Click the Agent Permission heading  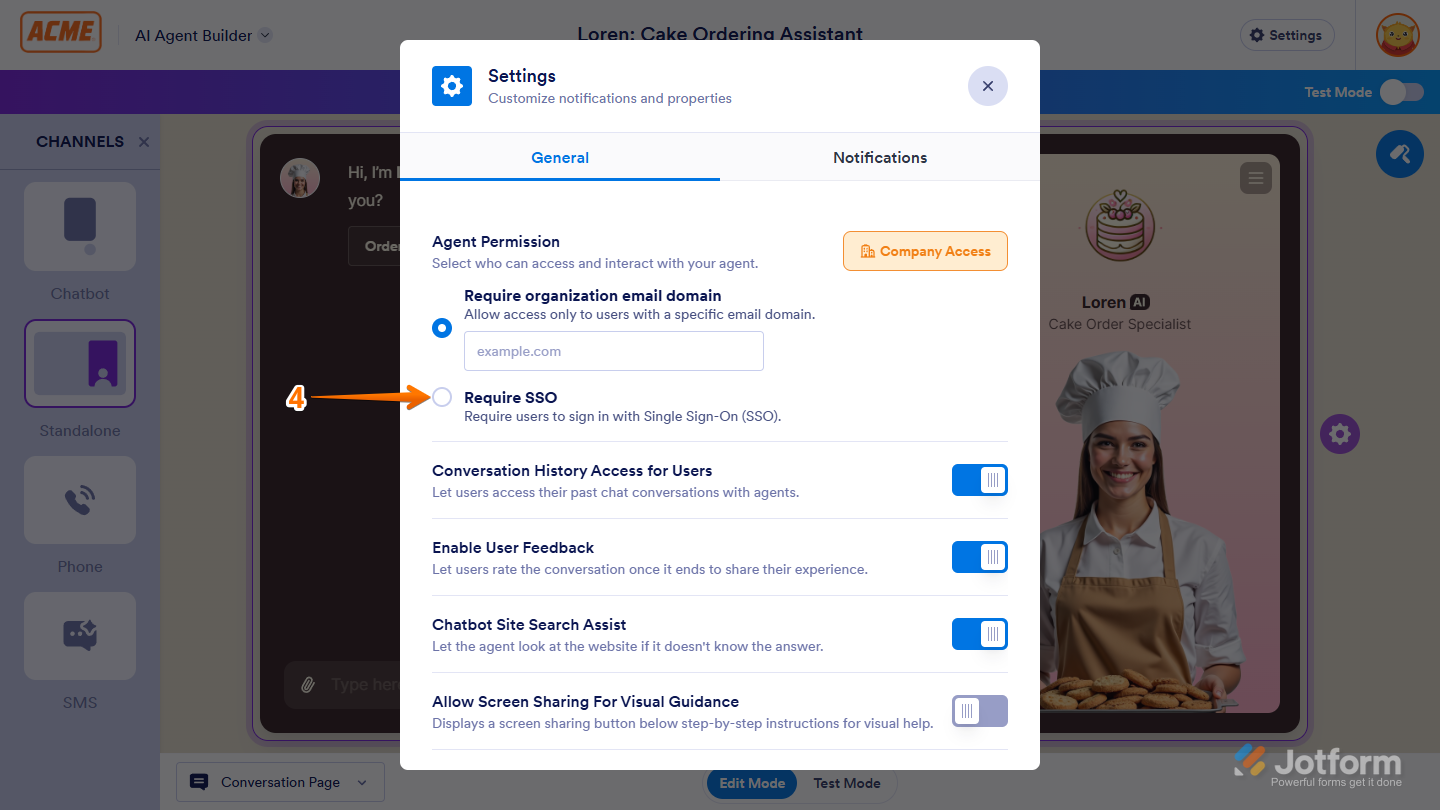pos(496,242)
